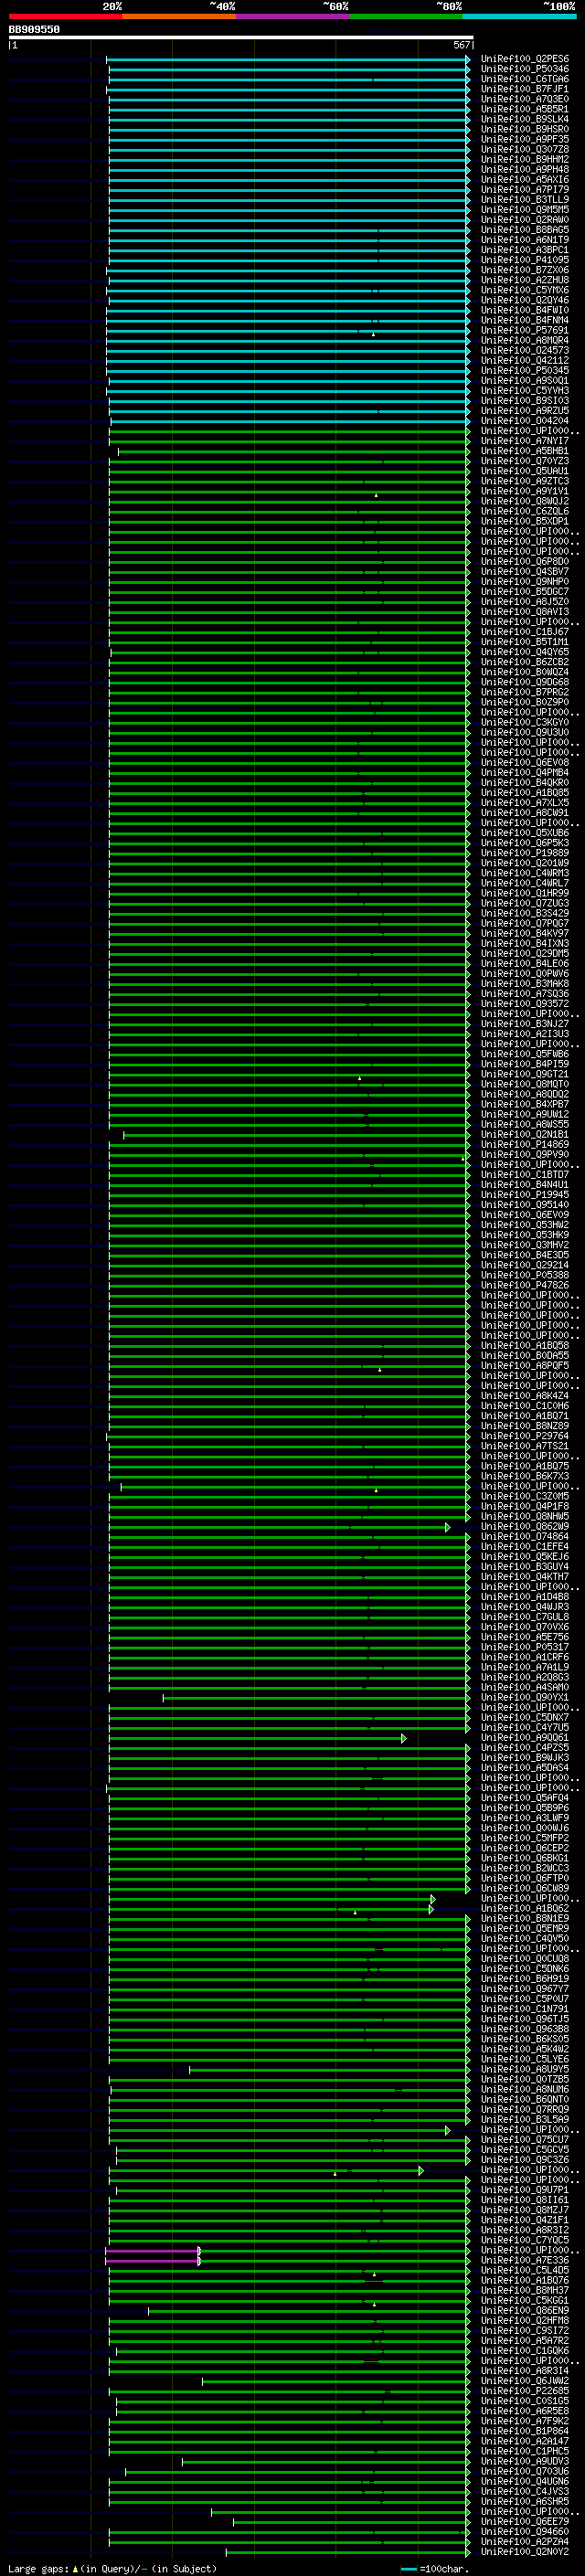585x2576 pixels.
Task: Select the UniRef100_Q86EN9 label
Action: (525, 2311)
